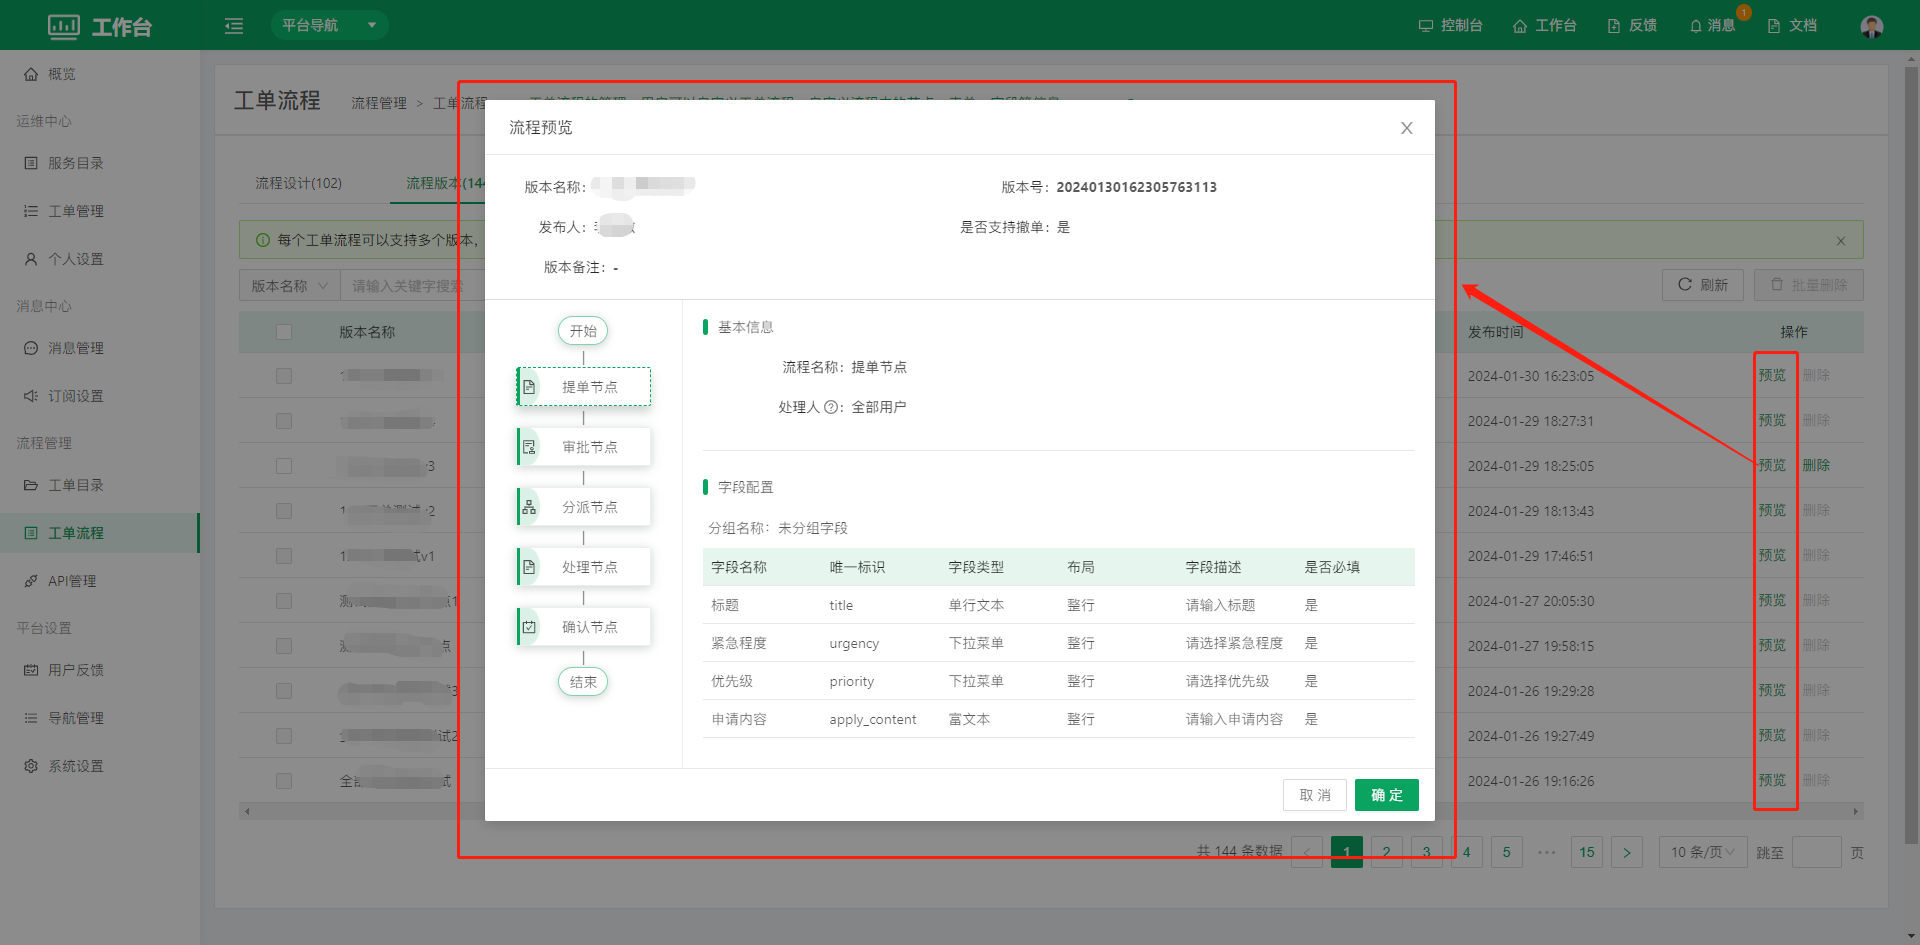
Task: Click the 确定 button in the dialog
Action: 1386,795
